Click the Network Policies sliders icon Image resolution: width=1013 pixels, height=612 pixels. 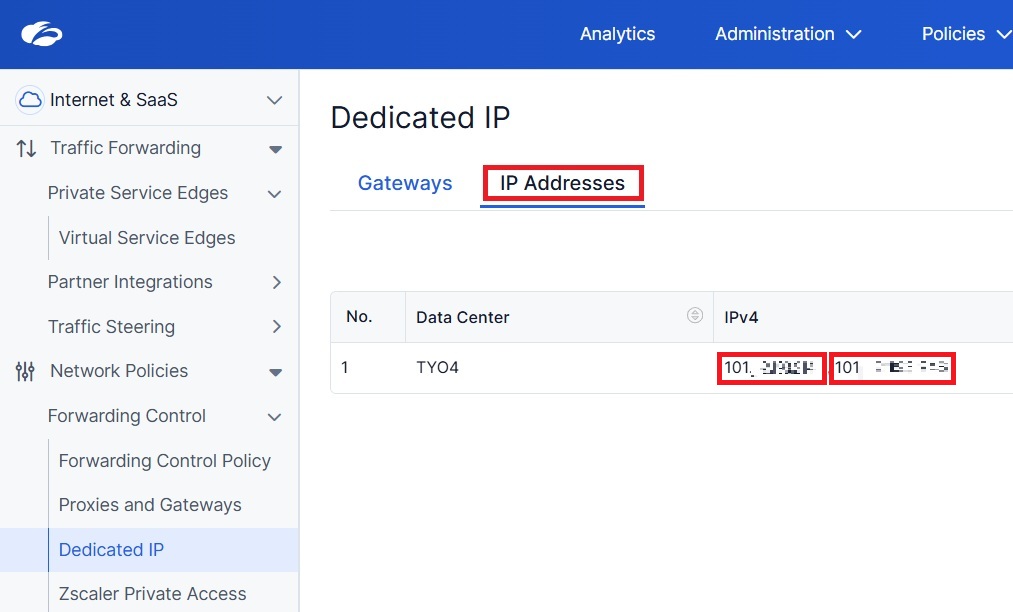click(26, 371)
